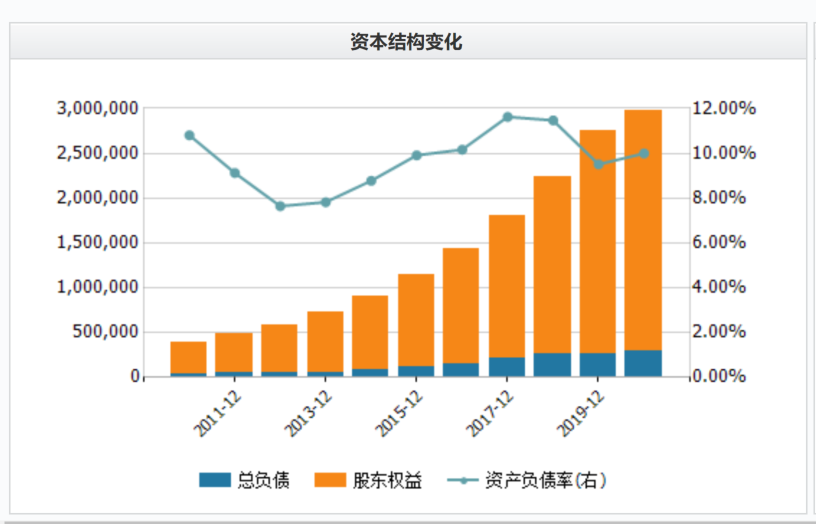Select the 2019-12 orange equity bar
Screen dimensions: 816x524
pyautogui.click(x=597, y=241)
